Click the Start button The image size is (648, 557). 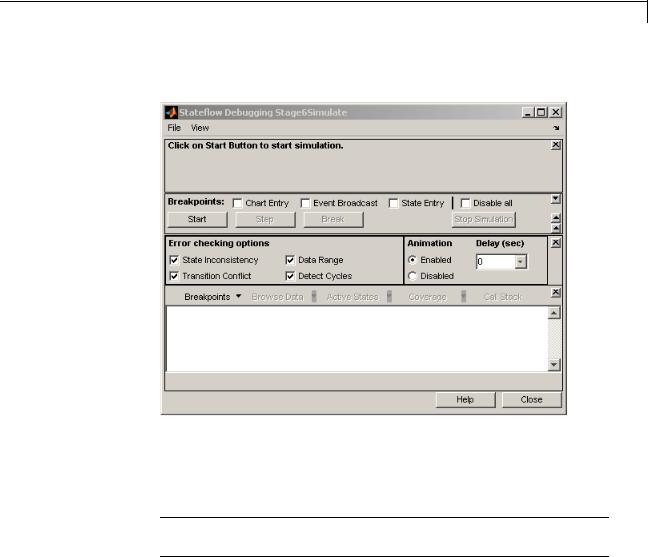[197, 219]
